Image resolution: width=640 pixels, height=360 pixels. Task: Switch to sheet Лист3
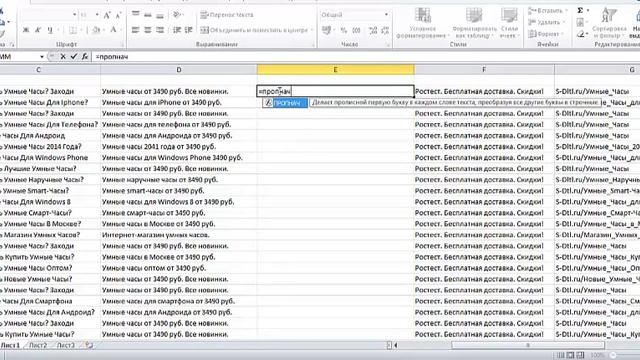pos(65,345)
